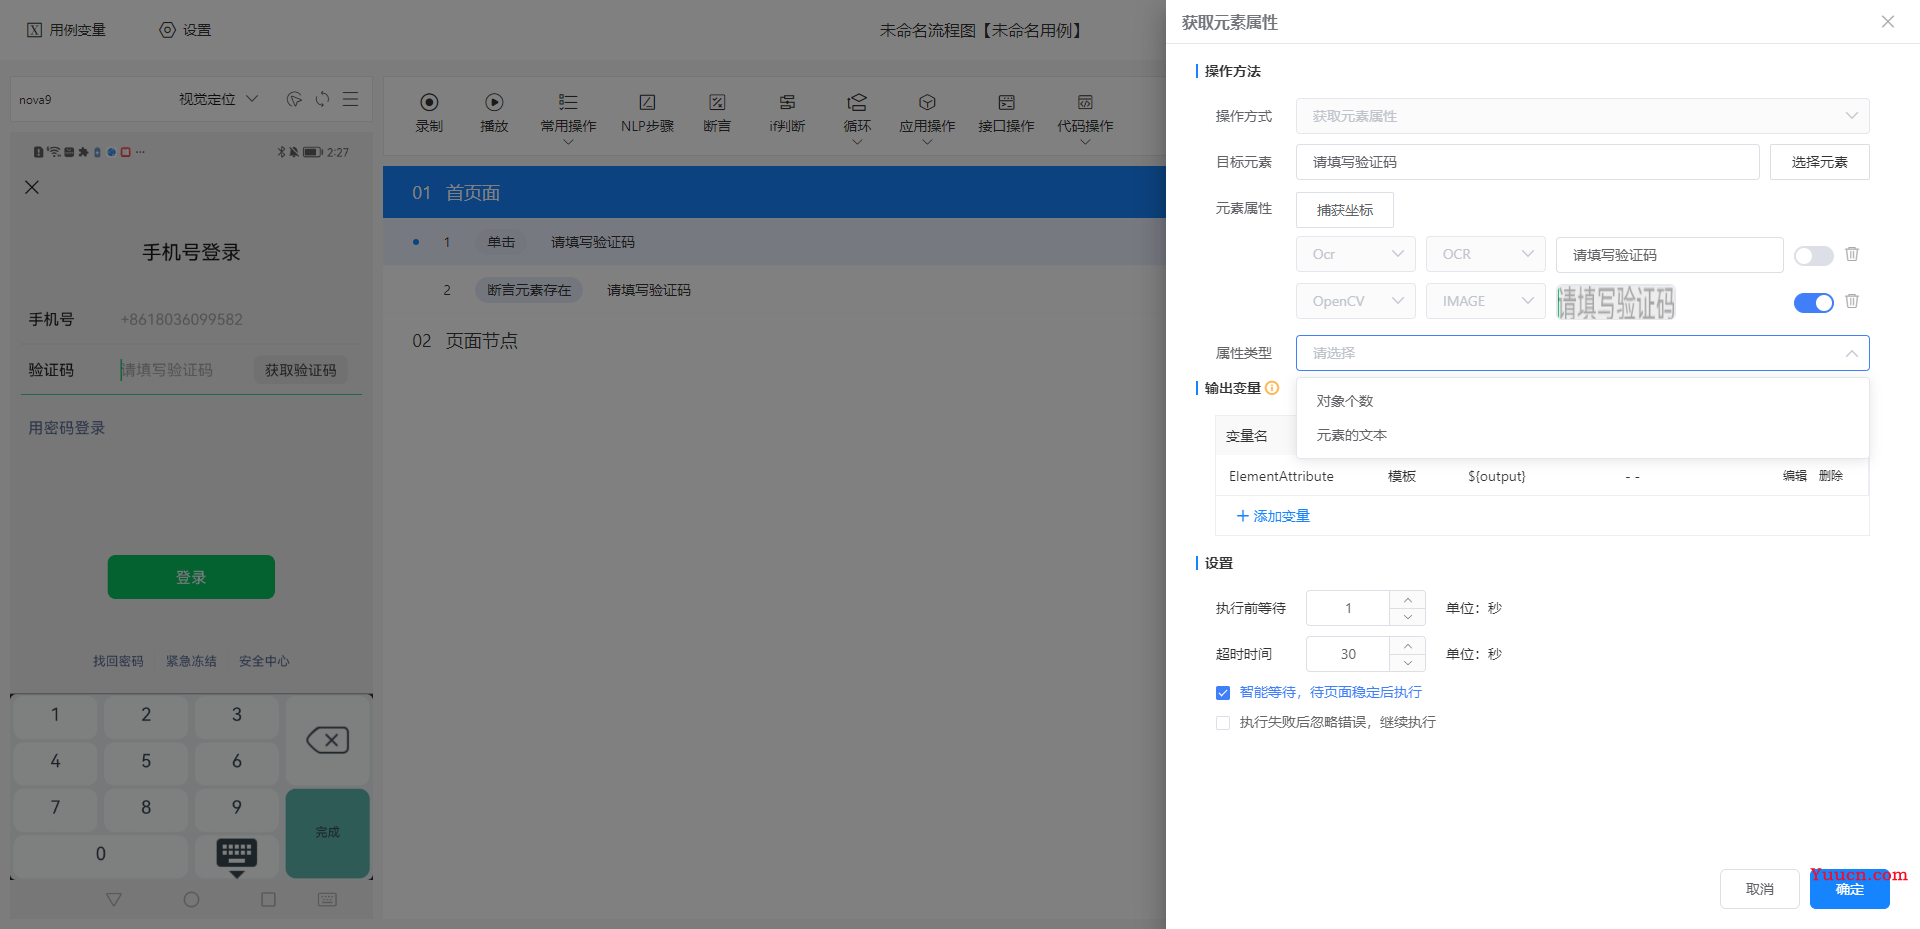The width and height of the screenshot is (1920, 929).
Task: Open the Ocr locator dropdown
Action: click(x=1355, y=254)
